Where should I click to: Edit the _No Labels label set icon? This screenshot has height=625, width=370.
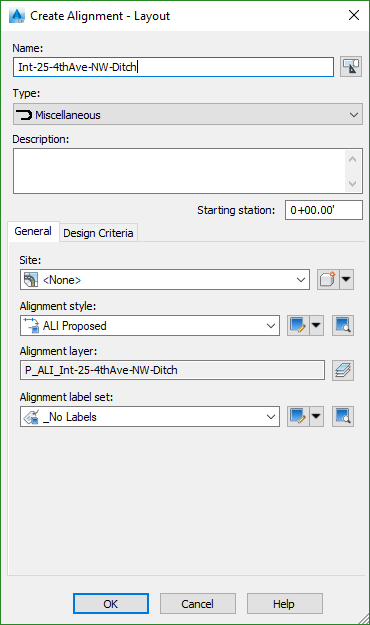pos(298,417)
